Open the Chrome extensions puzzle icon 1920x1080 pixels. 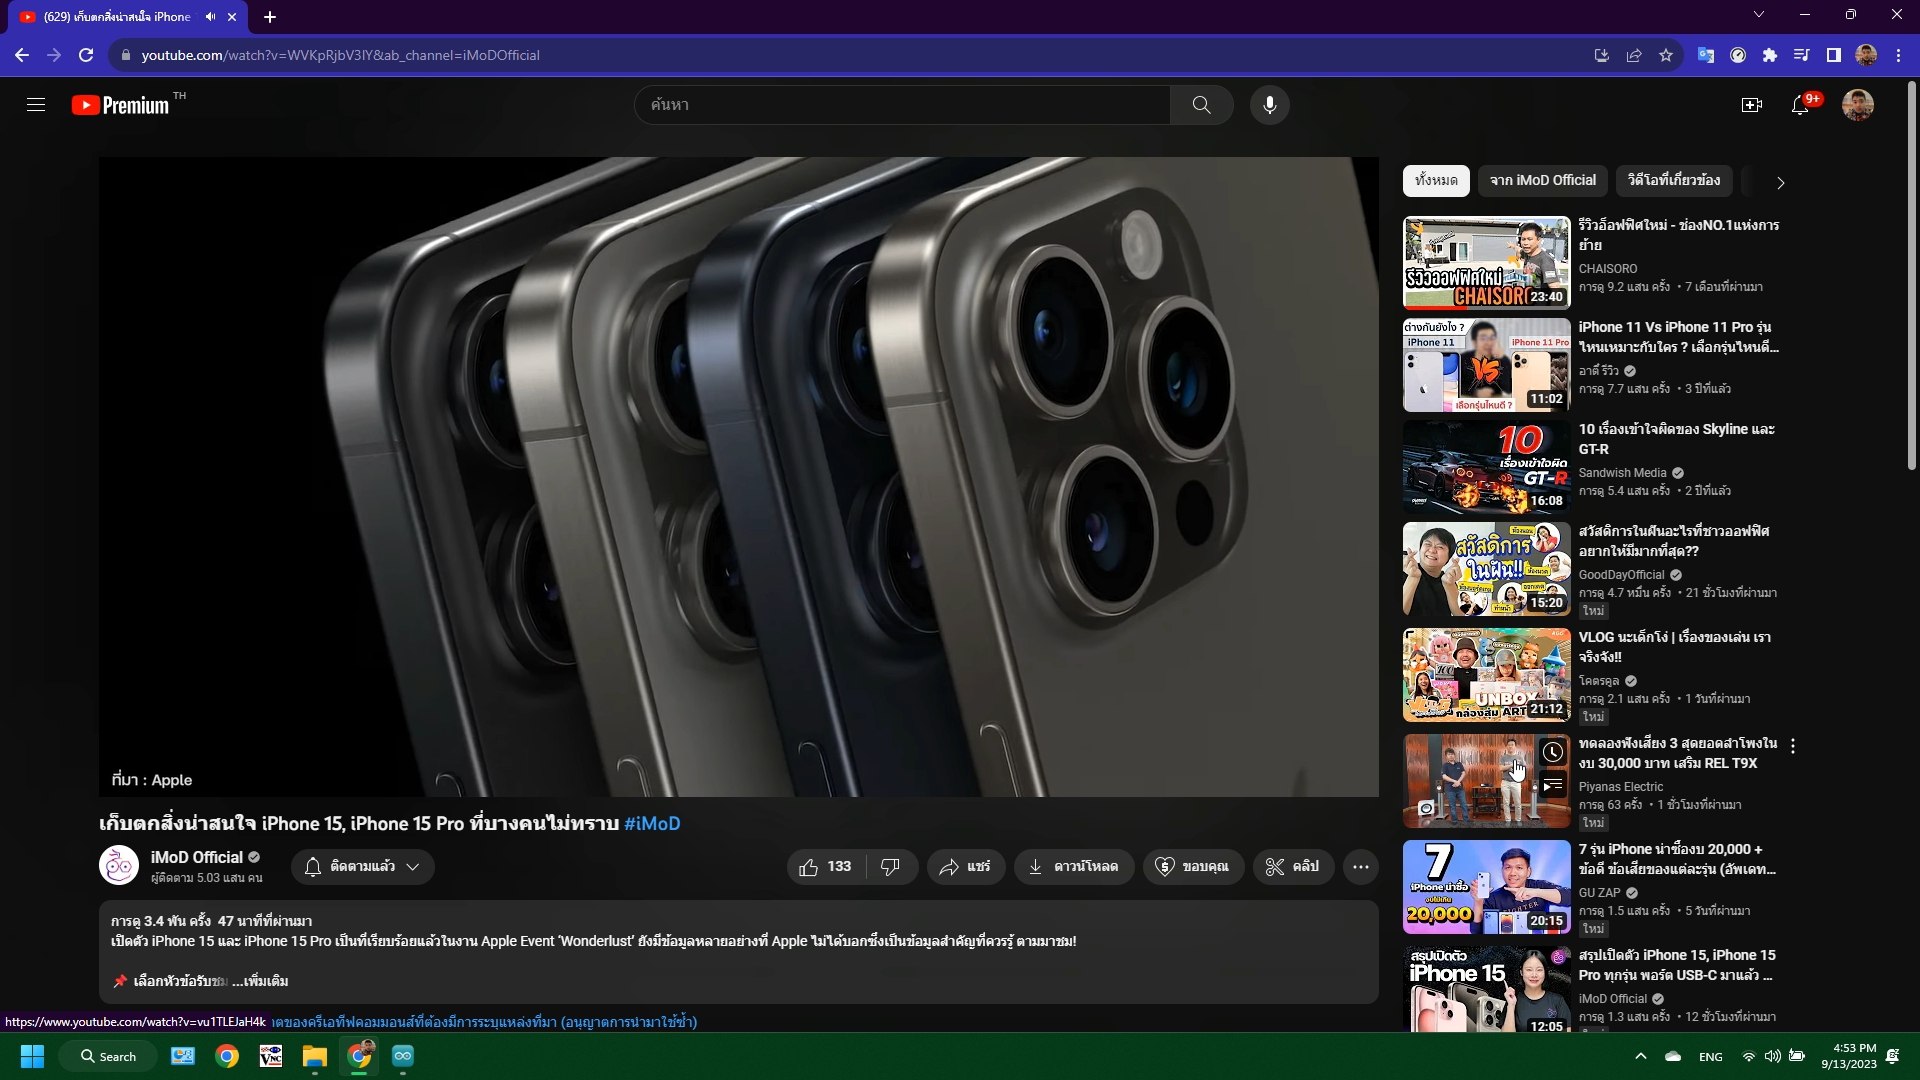coord(1770,55)
